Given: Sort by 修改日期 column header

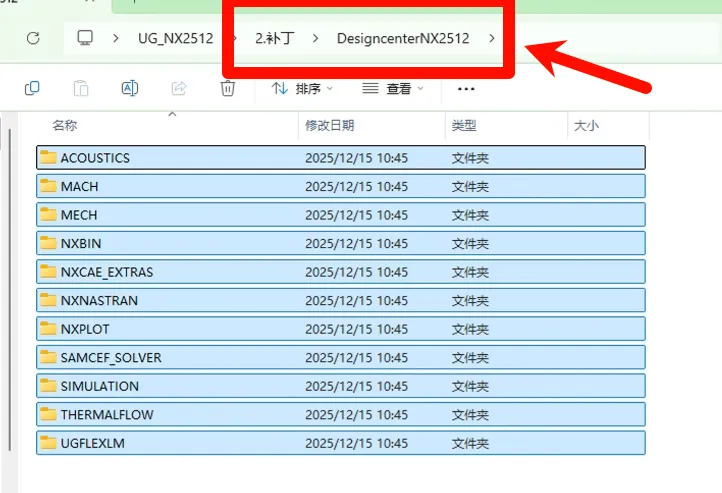Looking at the screenshot, I should coord(330,125).
